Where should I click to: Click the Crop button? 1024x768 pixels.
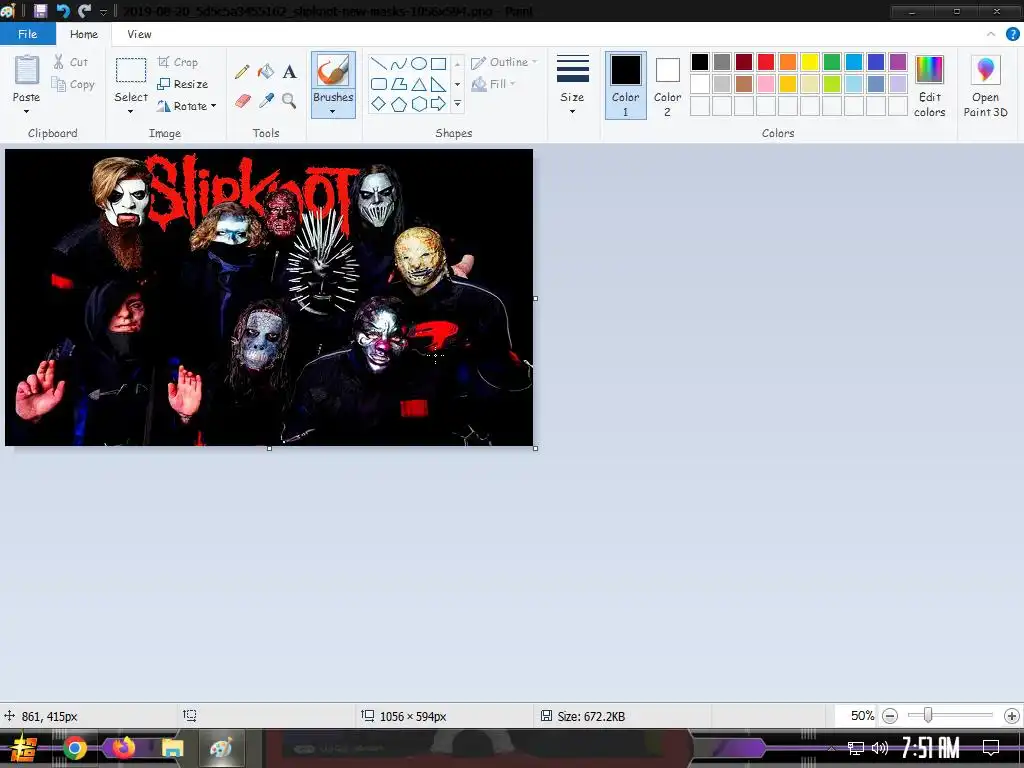coord(178,62)
